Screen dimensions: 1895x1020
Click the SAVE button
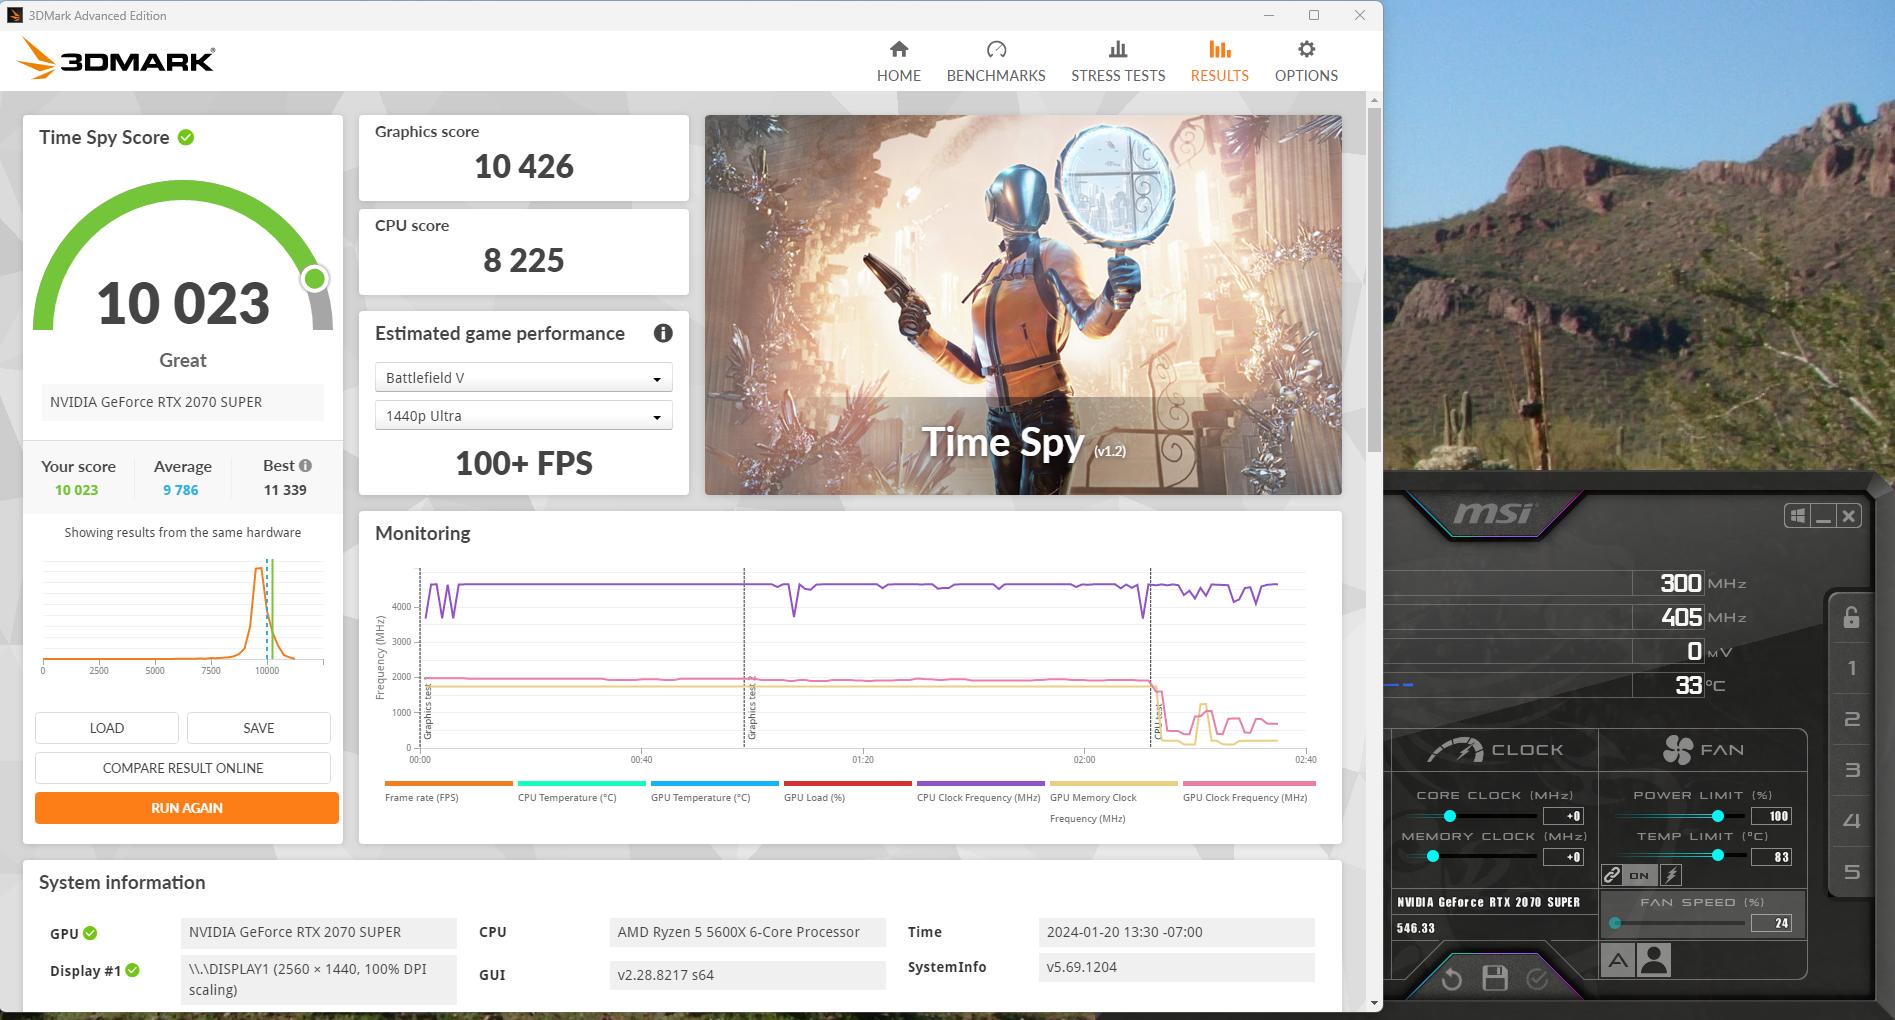pyautogui.click(x=259, y=728)
